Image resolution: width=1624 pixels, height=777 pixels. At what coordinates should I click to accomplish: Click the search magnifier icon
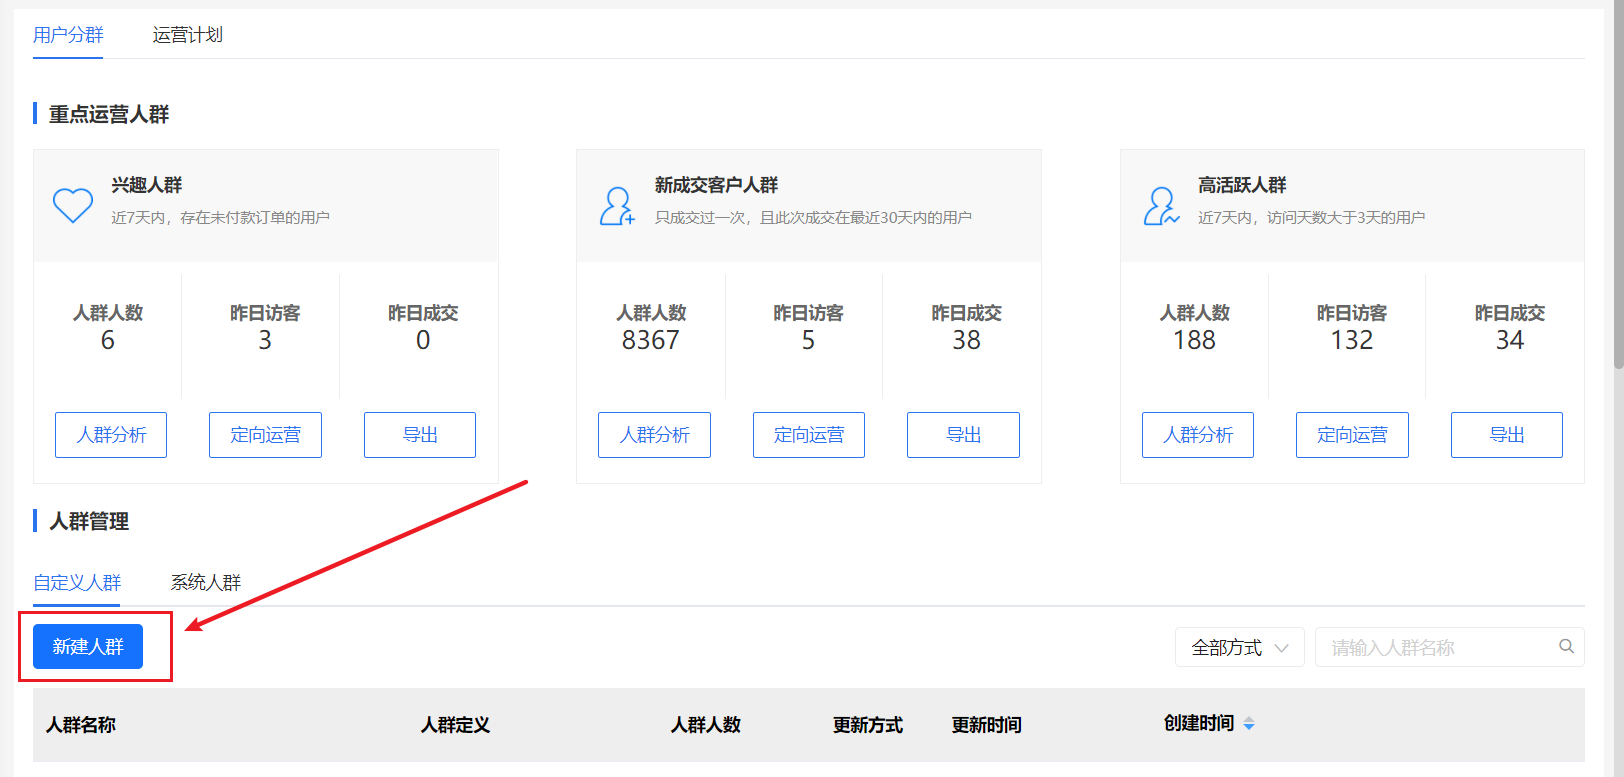coord(1566,647)
